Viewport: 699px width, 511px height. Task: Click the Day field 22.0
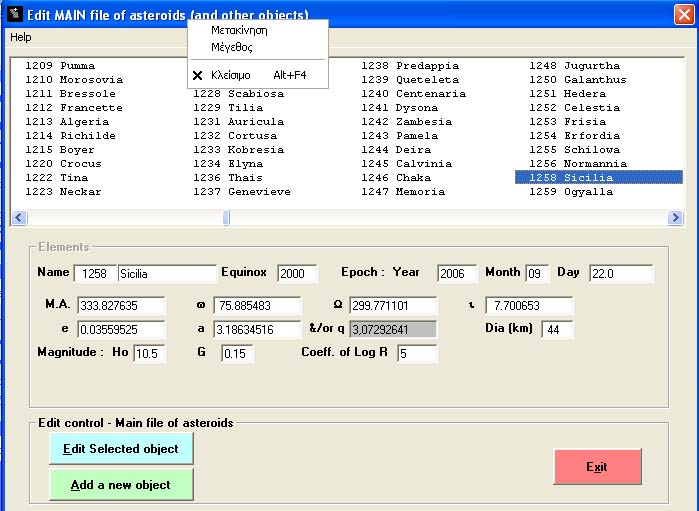[x=621, y=273]
